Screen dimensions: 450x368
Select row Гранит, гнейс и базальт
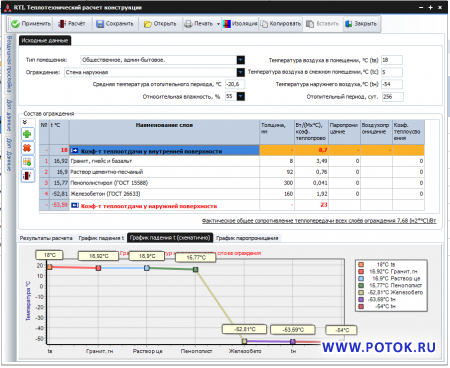[x=232, y=161]
